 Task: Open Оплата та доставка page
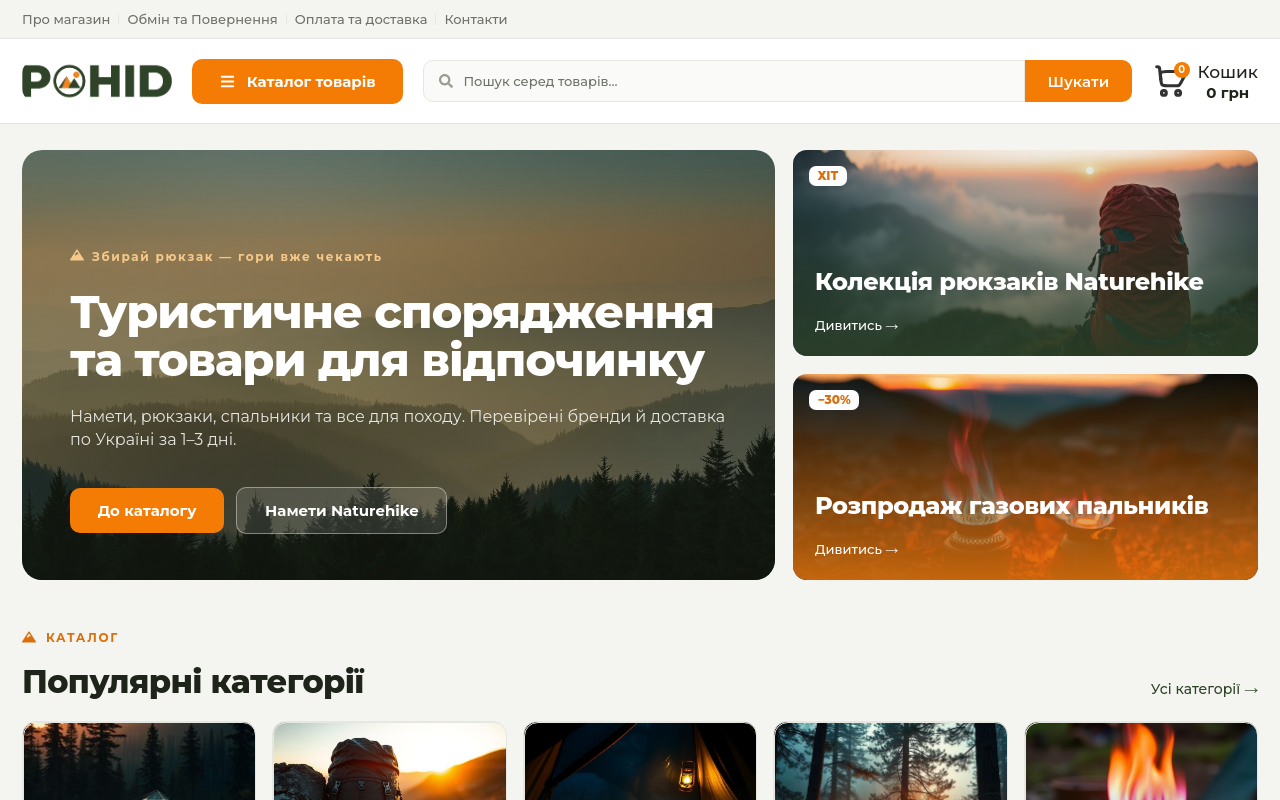click(x=361, y=19)
